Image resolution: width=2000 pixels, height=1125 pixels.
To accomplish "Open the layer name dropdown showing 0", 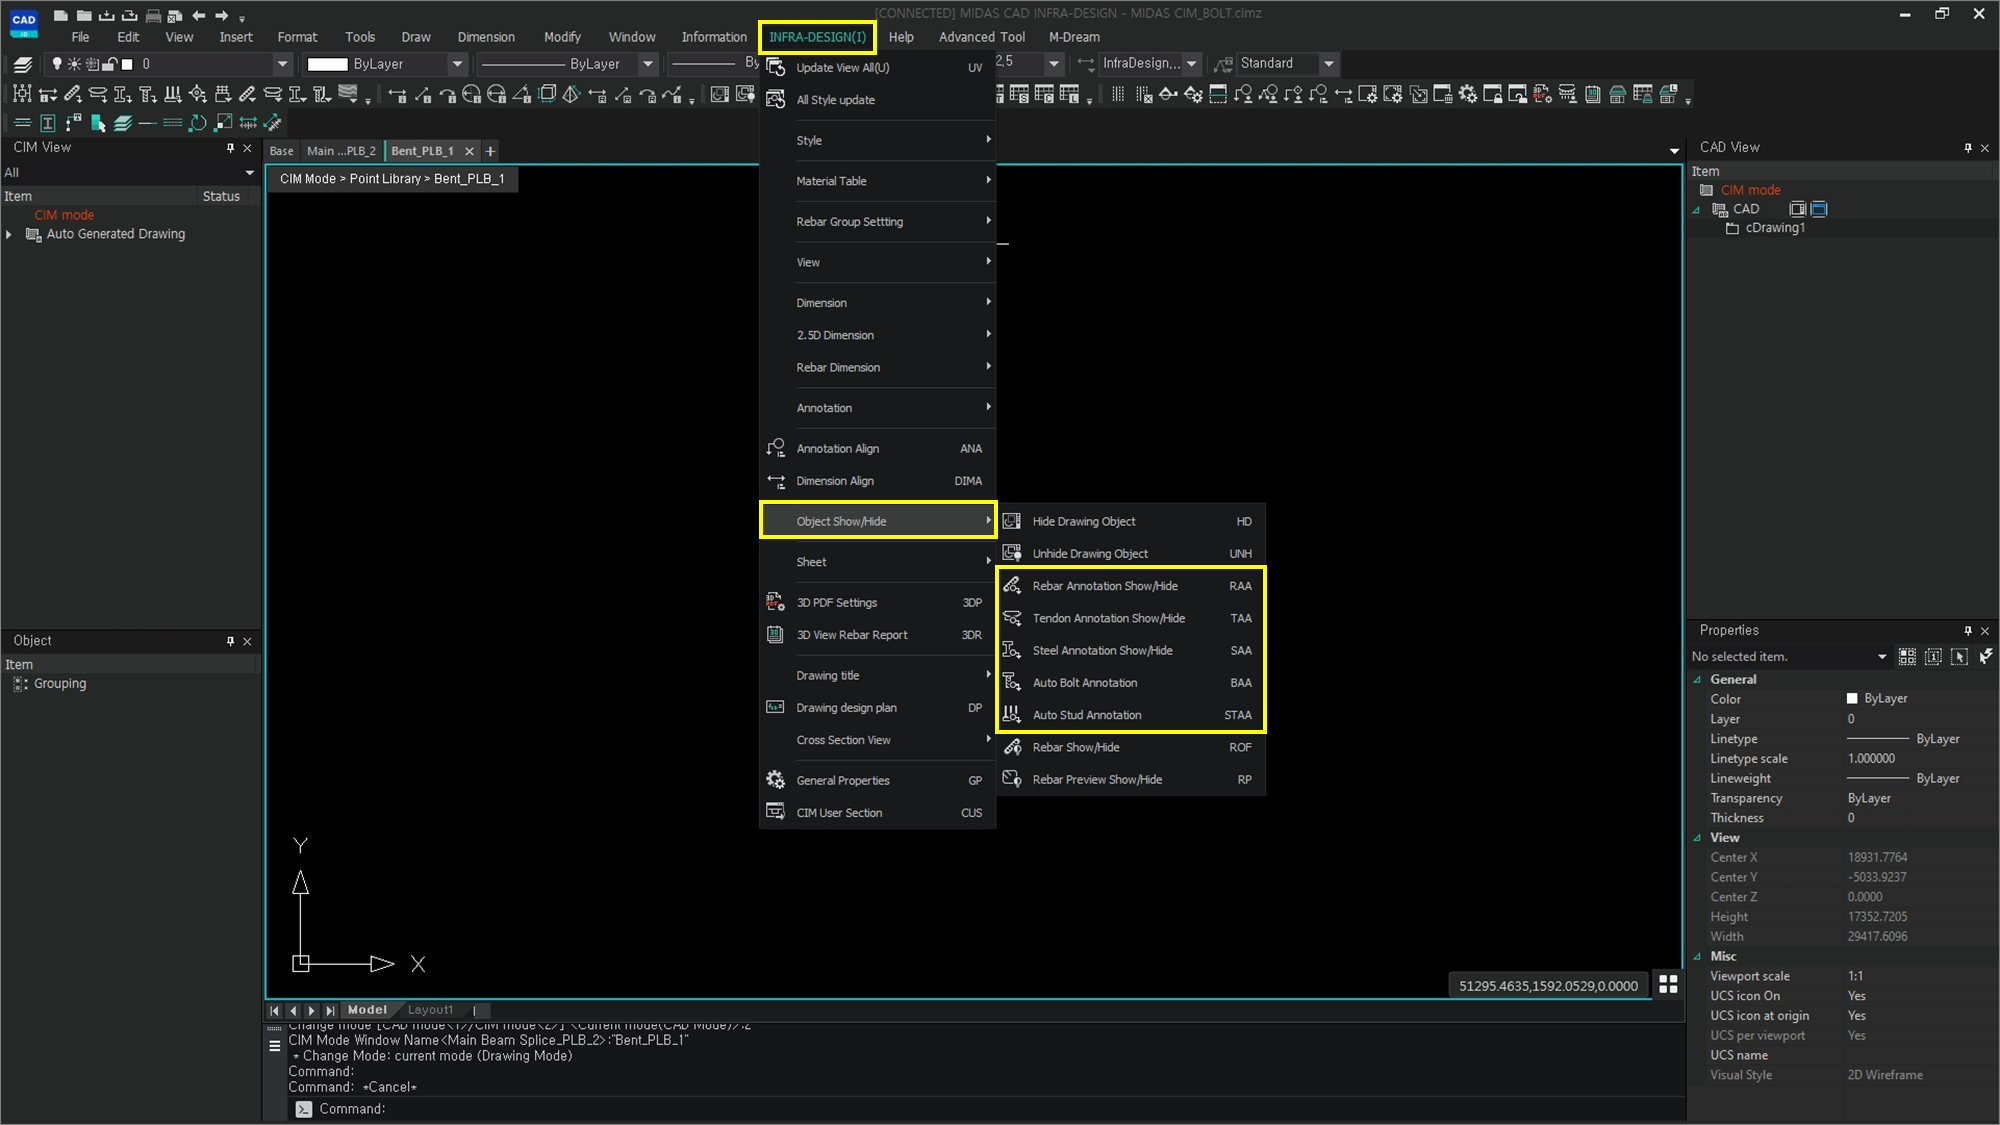I will (283, 64).
